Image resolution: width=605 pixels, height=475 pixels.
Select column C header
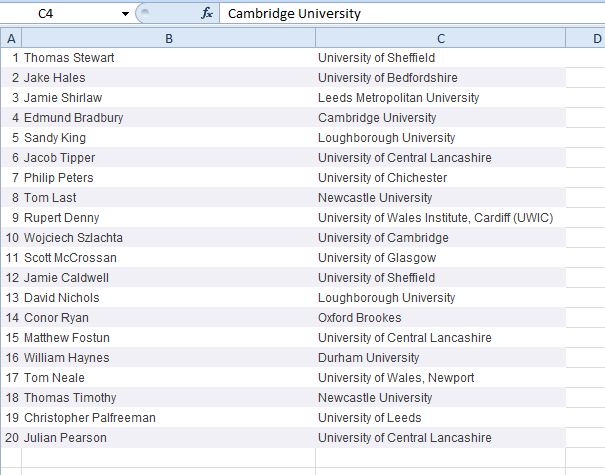pos(441,39)
